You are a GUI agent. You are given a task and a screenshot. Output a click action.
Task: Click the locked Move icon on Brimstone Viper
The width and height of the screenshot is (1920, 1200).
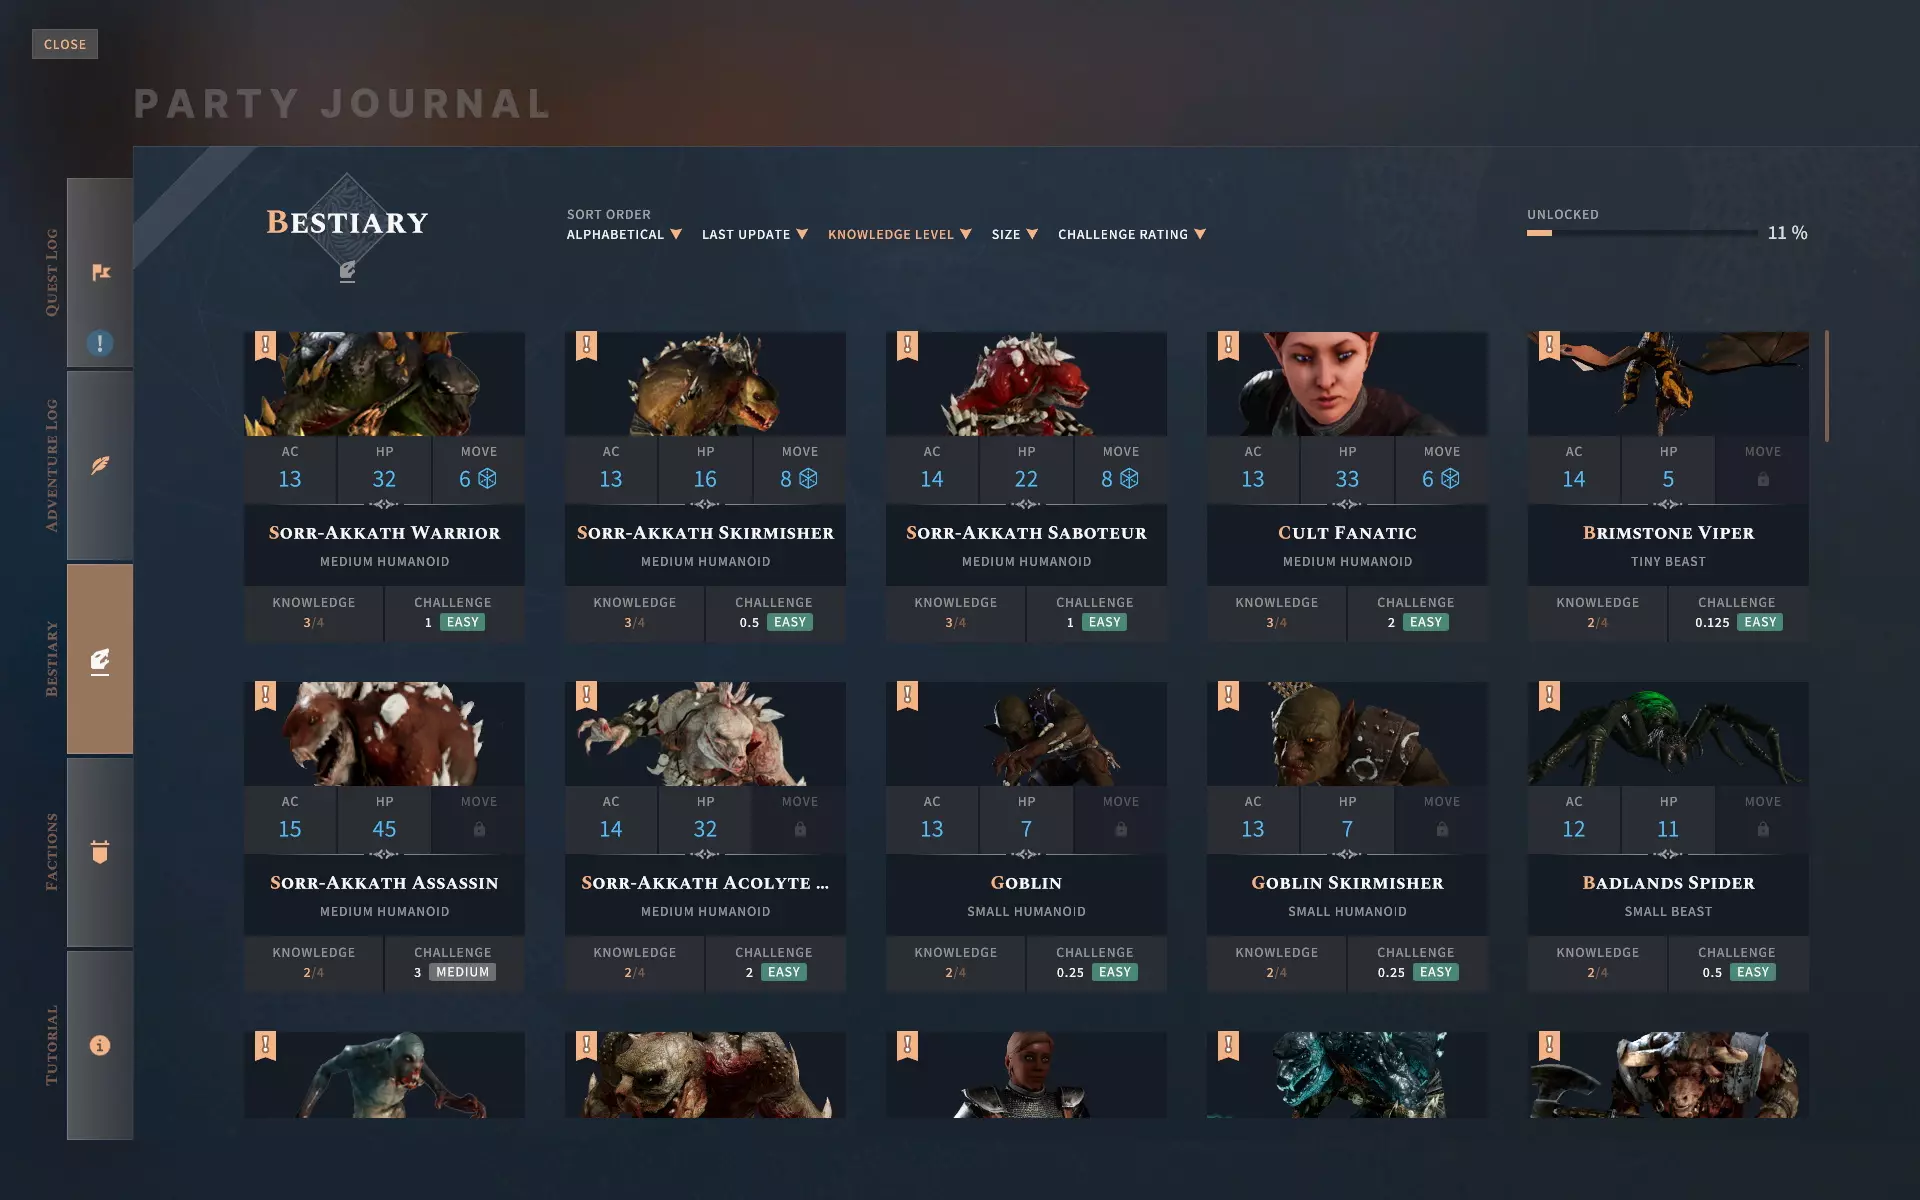[x=1763, y=480]
